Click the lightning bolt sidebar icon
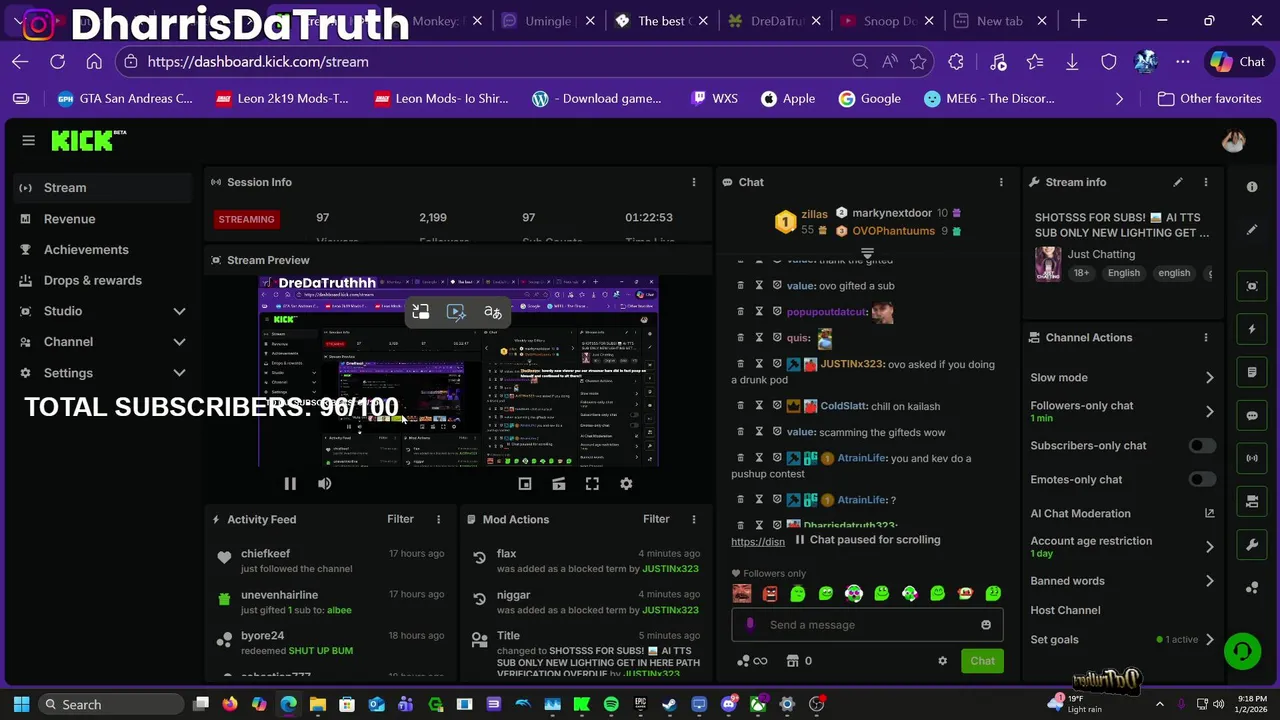This screenshot has height=720, width=1280. (x=1252, y=329)
